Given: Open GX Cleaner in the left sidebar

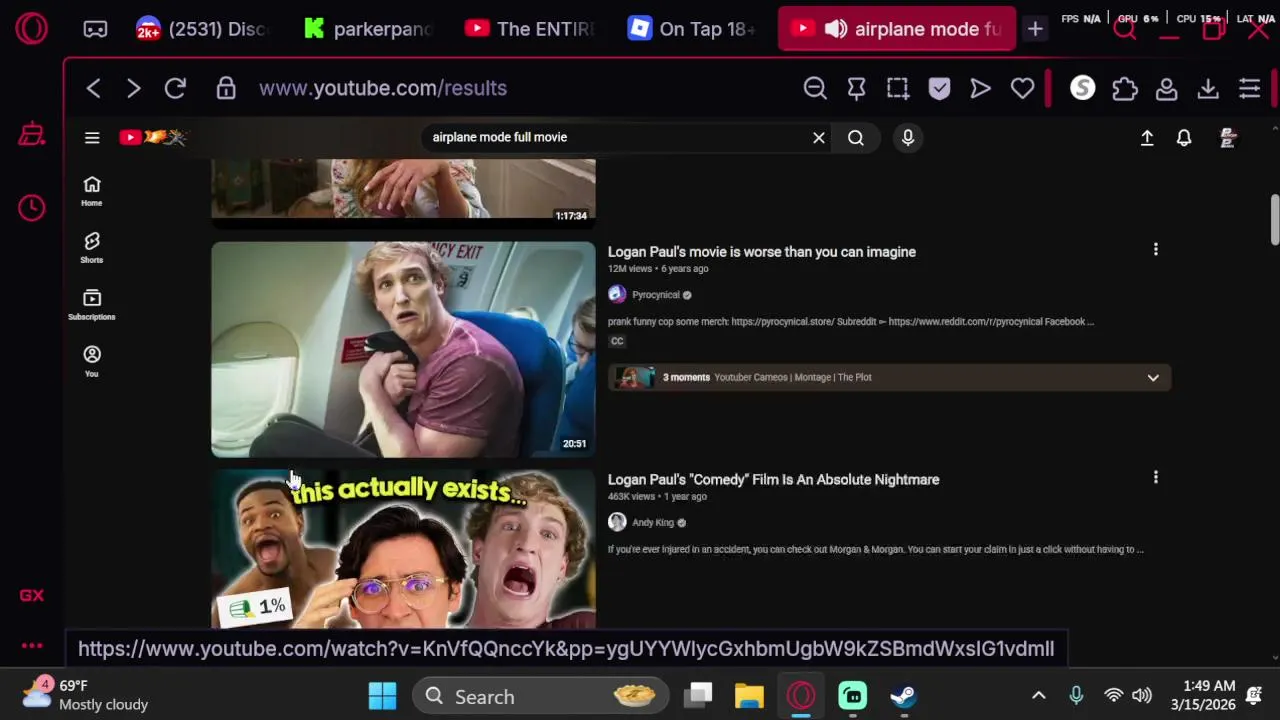Looking at the screenshot, I should pyautogui.click(x=31, y=135).
